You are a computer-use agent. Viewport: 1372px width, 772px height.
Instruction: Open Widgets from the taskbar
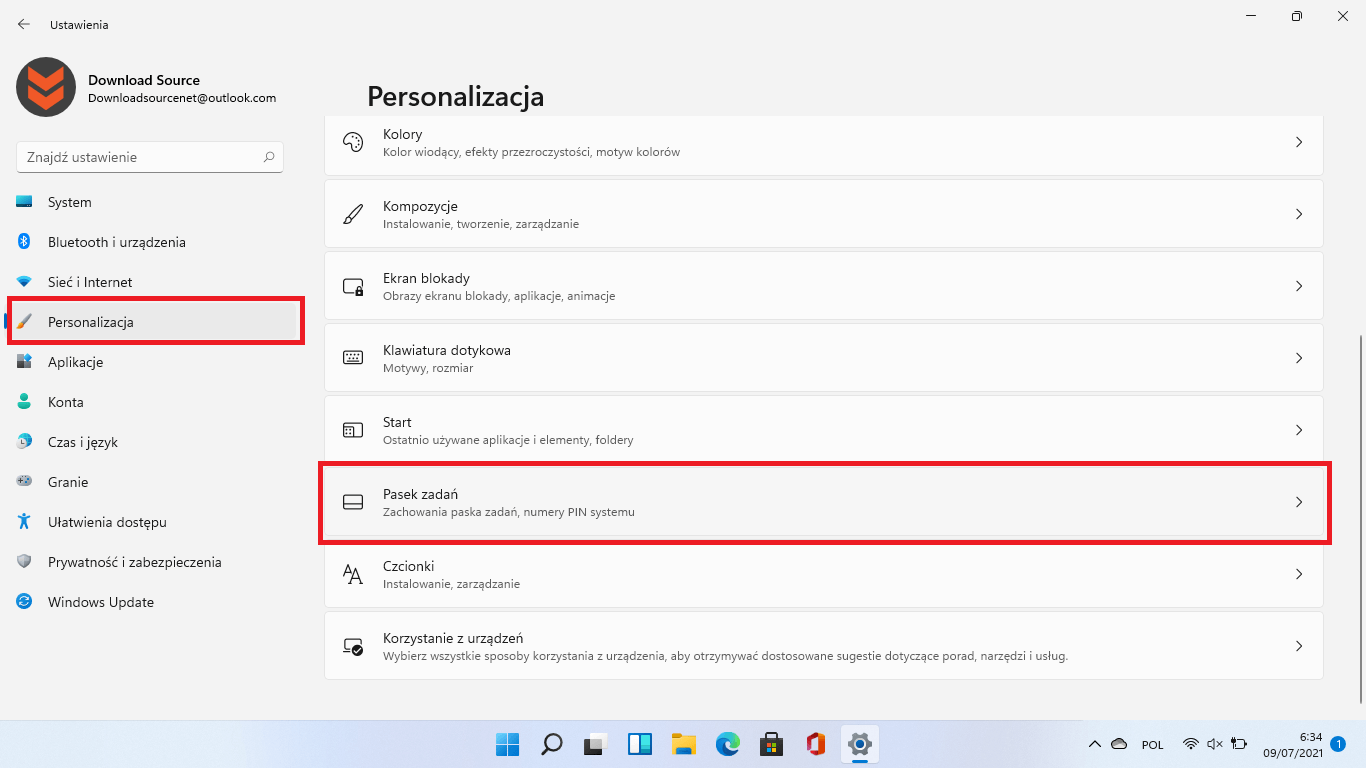(x=640, y=745)
